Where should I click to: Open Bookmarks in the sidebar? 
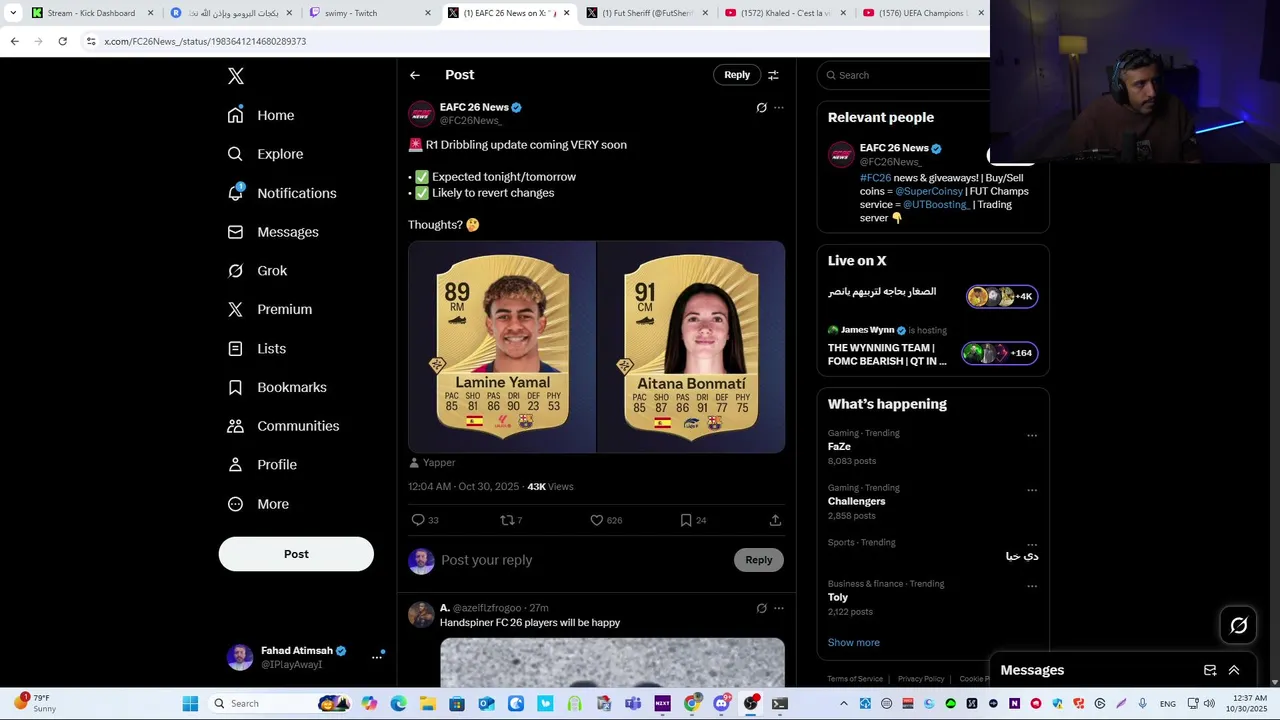(277, 387)
